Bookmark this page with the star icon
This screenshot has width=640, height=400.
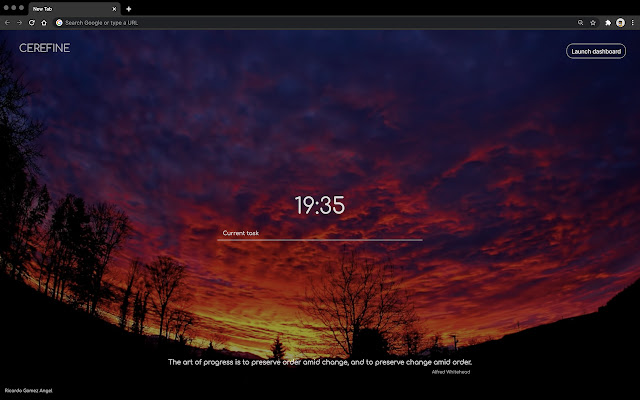coord(593,22)
